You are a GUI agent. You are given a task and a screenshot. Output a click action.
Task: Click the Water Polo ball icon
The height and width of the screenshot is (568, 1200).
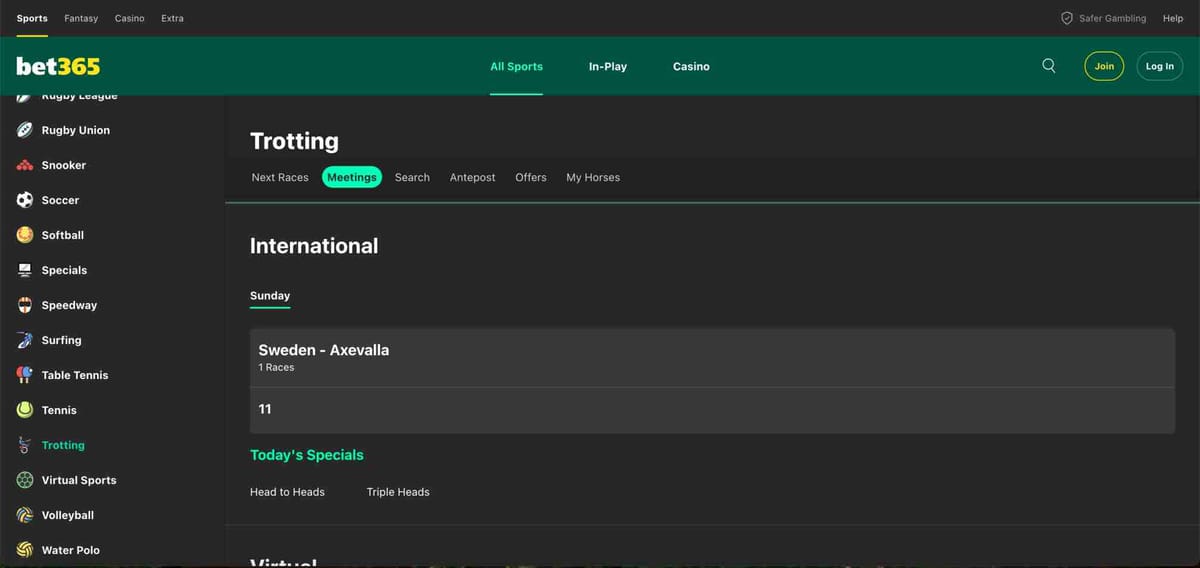click(x=25, y=550)
